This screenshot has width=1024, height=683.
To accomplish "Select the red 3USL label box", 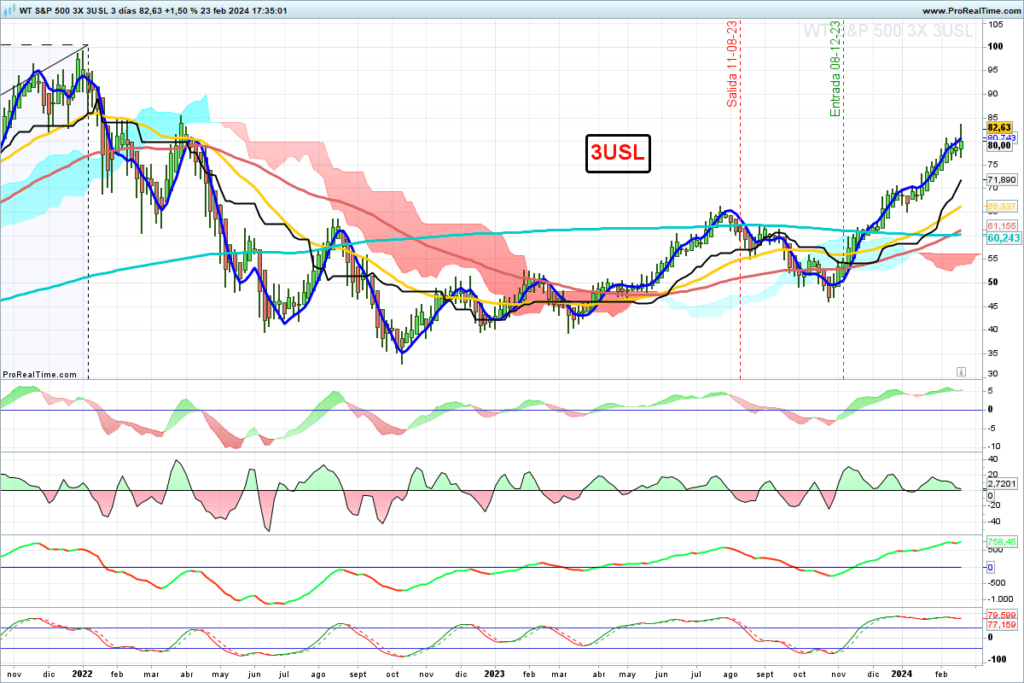I will tap(618, 153).
